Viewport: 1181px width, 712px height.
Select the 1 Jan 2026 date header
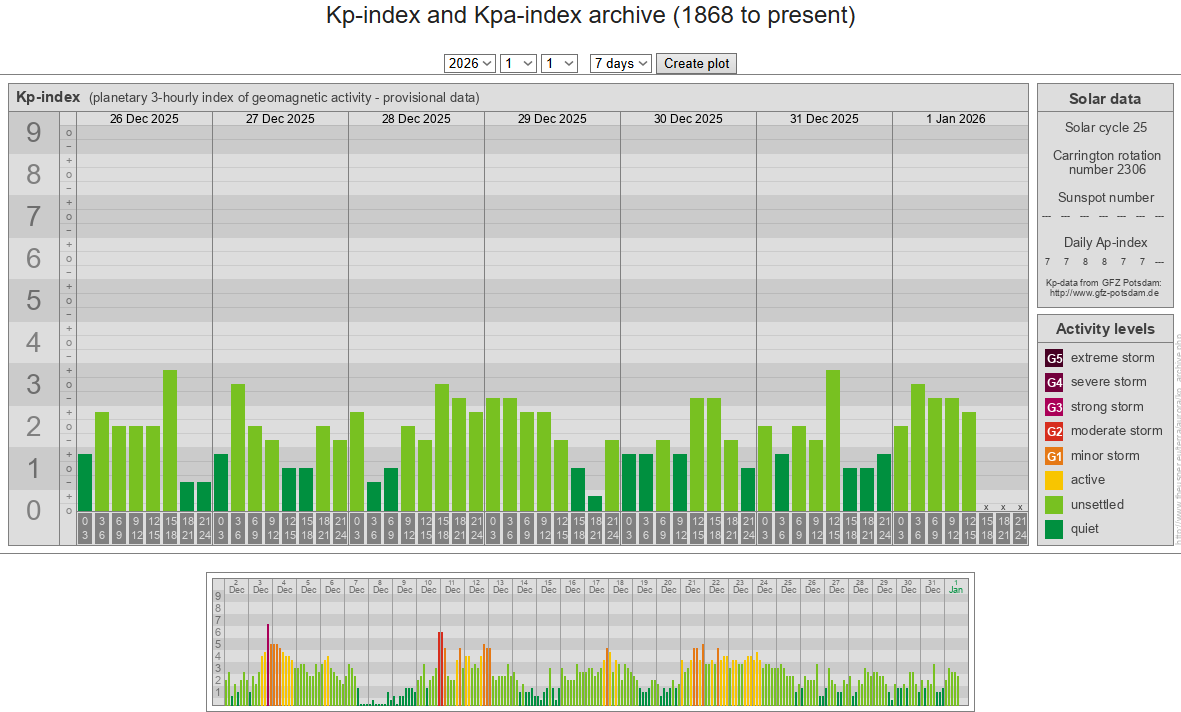[955, 118]
